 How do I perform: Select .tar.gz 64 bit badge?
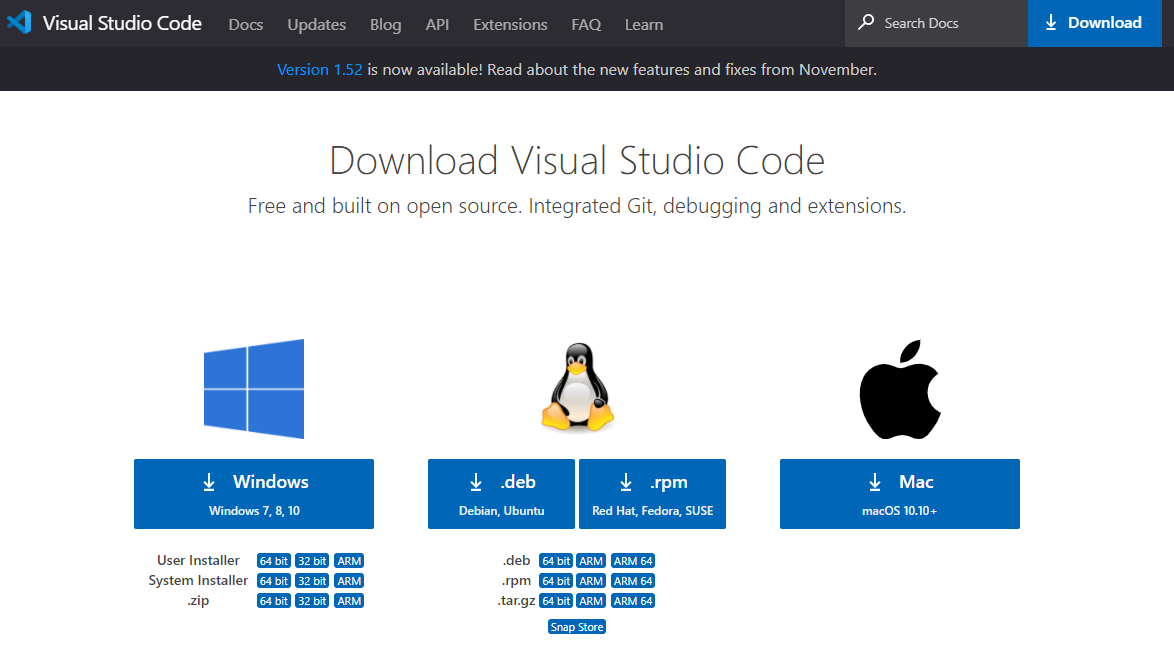556,601
